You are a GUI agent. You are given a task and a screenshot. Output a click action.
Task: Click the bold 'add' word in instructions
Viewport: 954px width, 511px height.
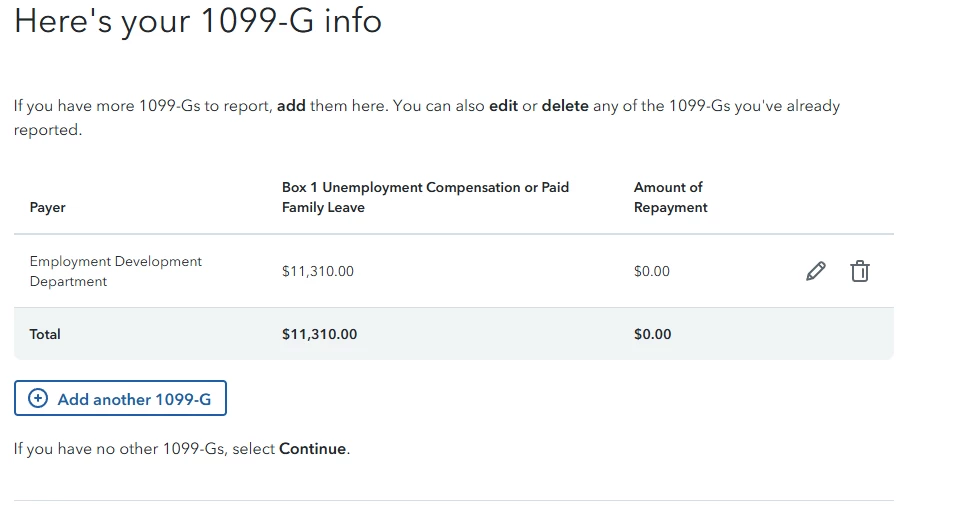tap(291, 106)
